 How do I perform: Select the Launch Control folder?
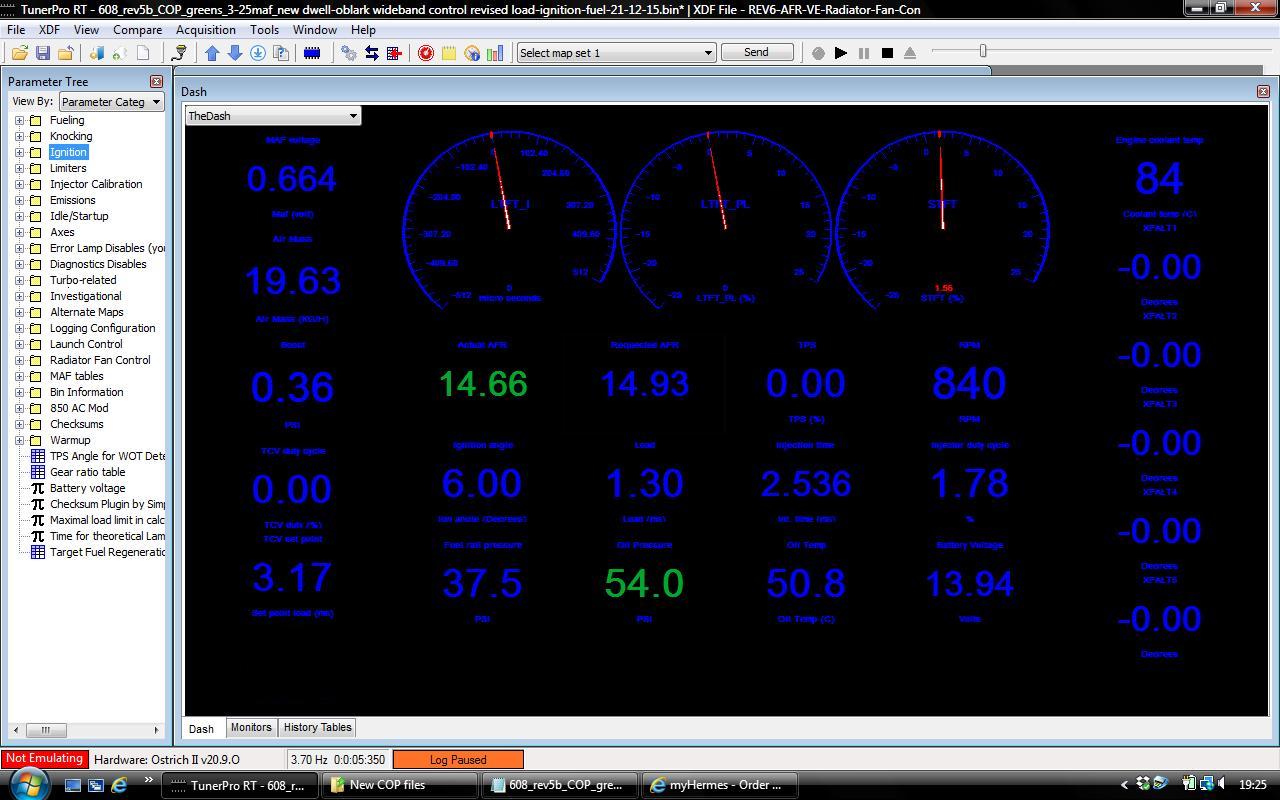click(x=86, y=344)
